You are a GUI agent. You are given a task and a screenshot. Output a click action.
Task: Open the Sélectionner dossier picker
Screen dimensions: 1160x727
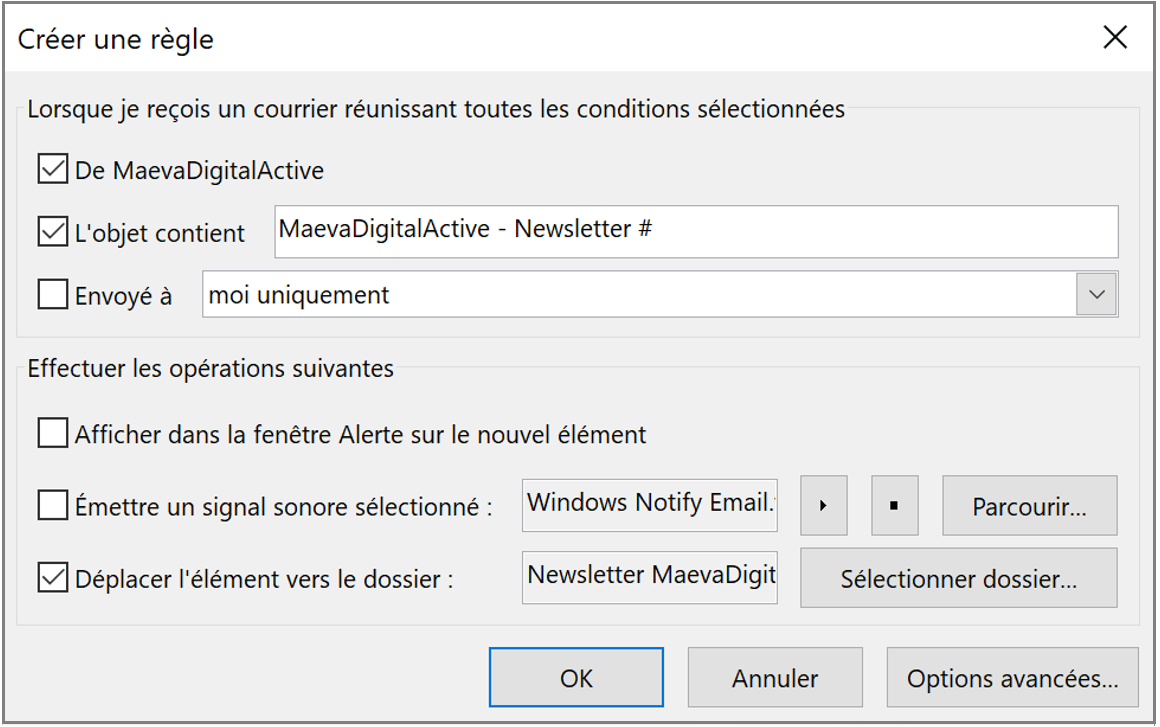(958, 578)
